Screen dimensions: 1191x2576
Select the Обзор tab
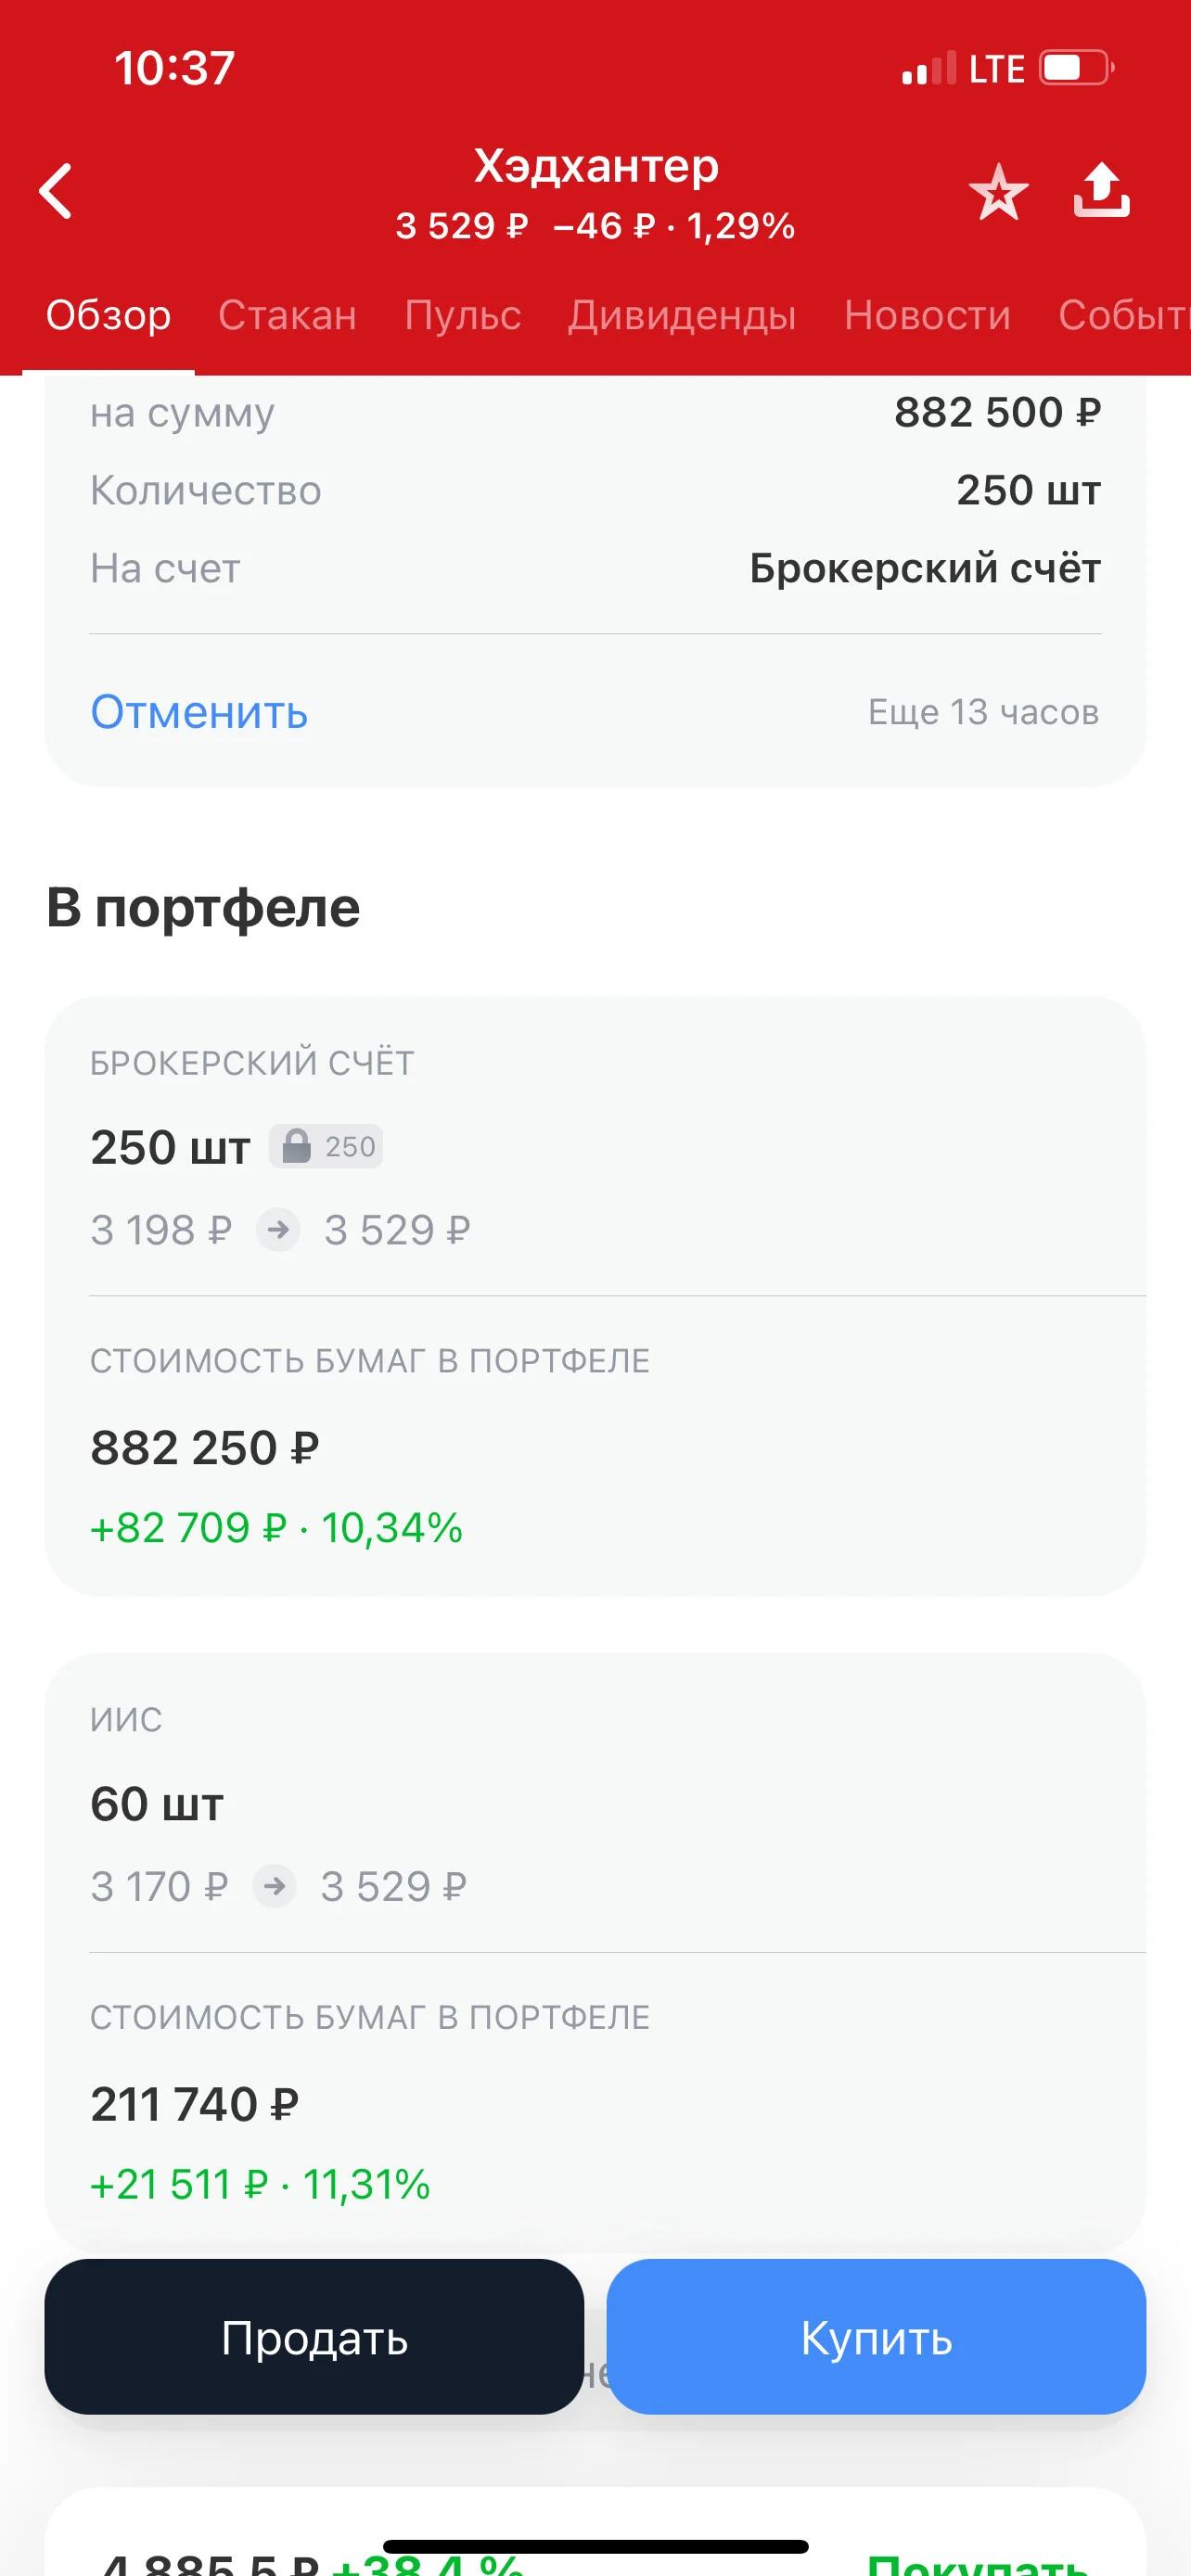(108, 316)
